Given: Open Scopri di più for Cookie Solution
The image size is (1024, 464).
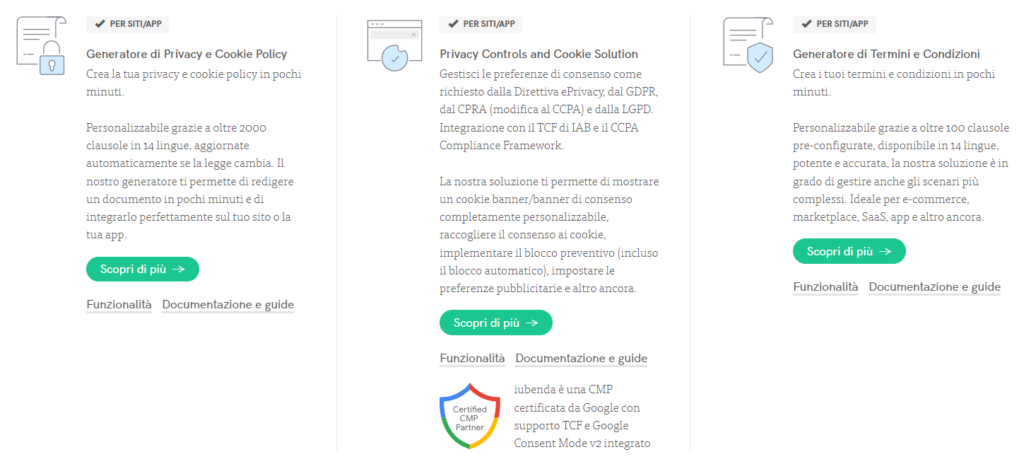Looking at the screenshot, I should [495, 323].
